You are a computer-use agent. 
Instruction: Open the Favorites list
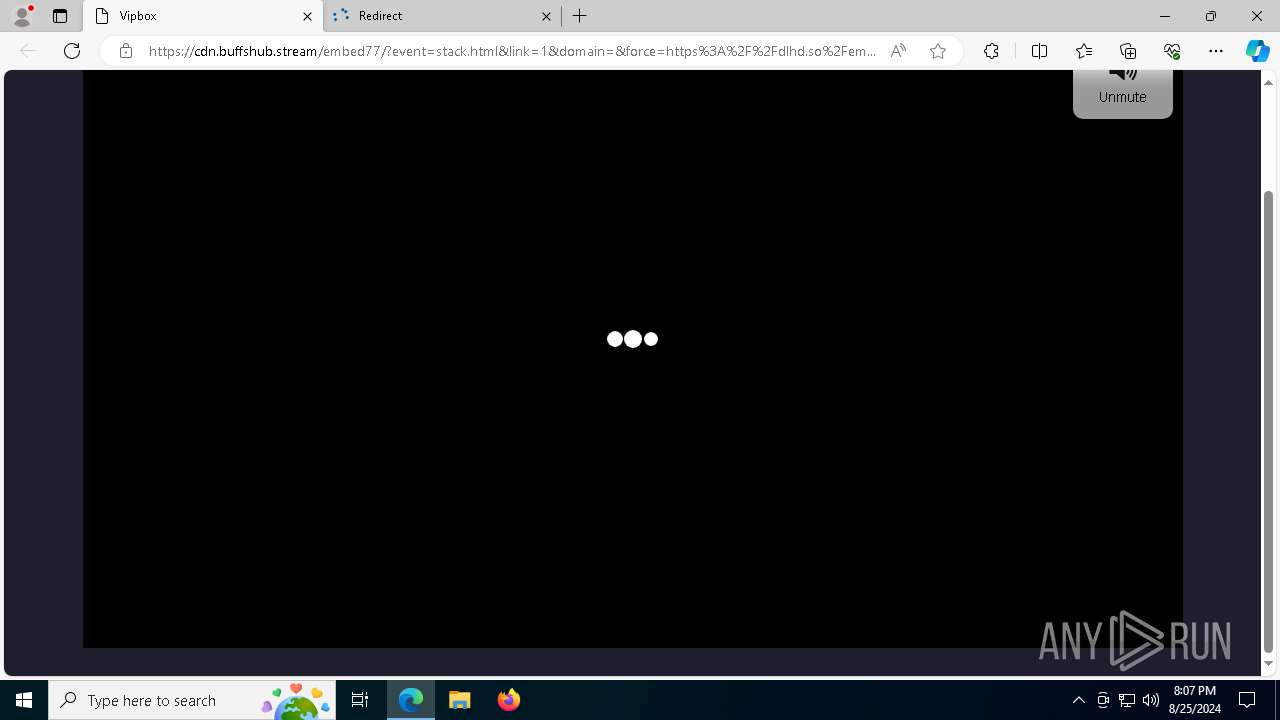tap(1084, 51)
